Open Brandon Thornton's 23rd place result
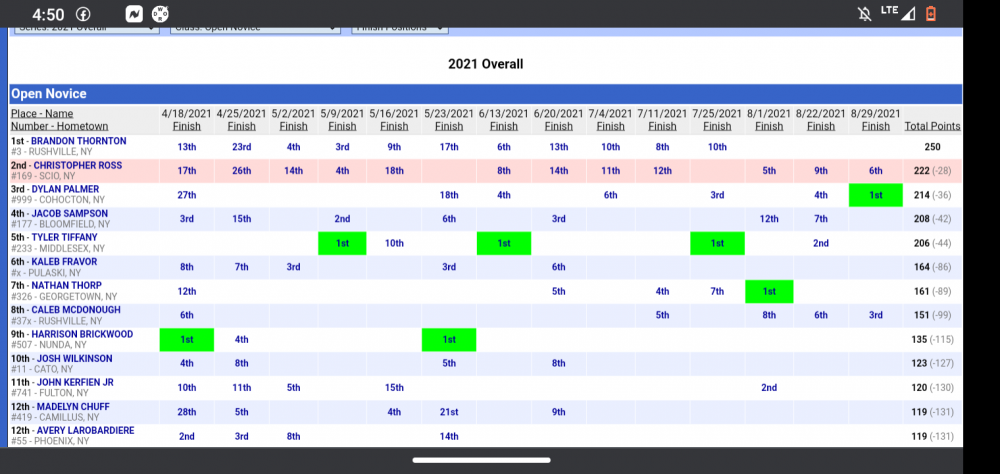The height and width of the screenshot is (474, 1000). click(x=241, y=147)
